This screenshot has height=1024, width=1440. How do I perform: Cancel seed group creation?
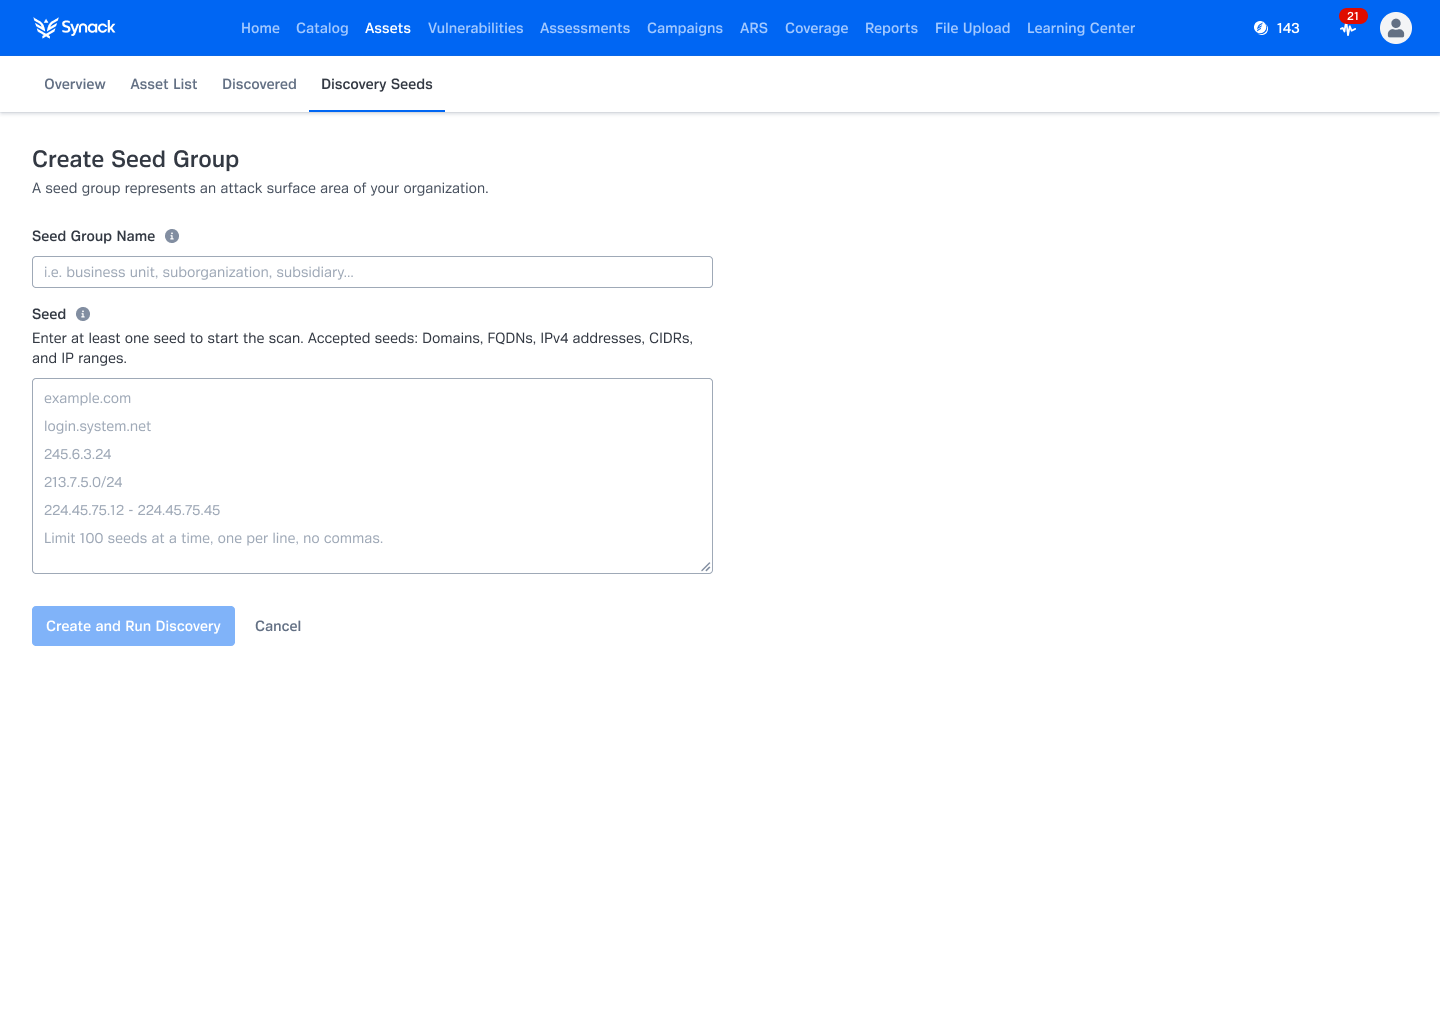[278, 626]
